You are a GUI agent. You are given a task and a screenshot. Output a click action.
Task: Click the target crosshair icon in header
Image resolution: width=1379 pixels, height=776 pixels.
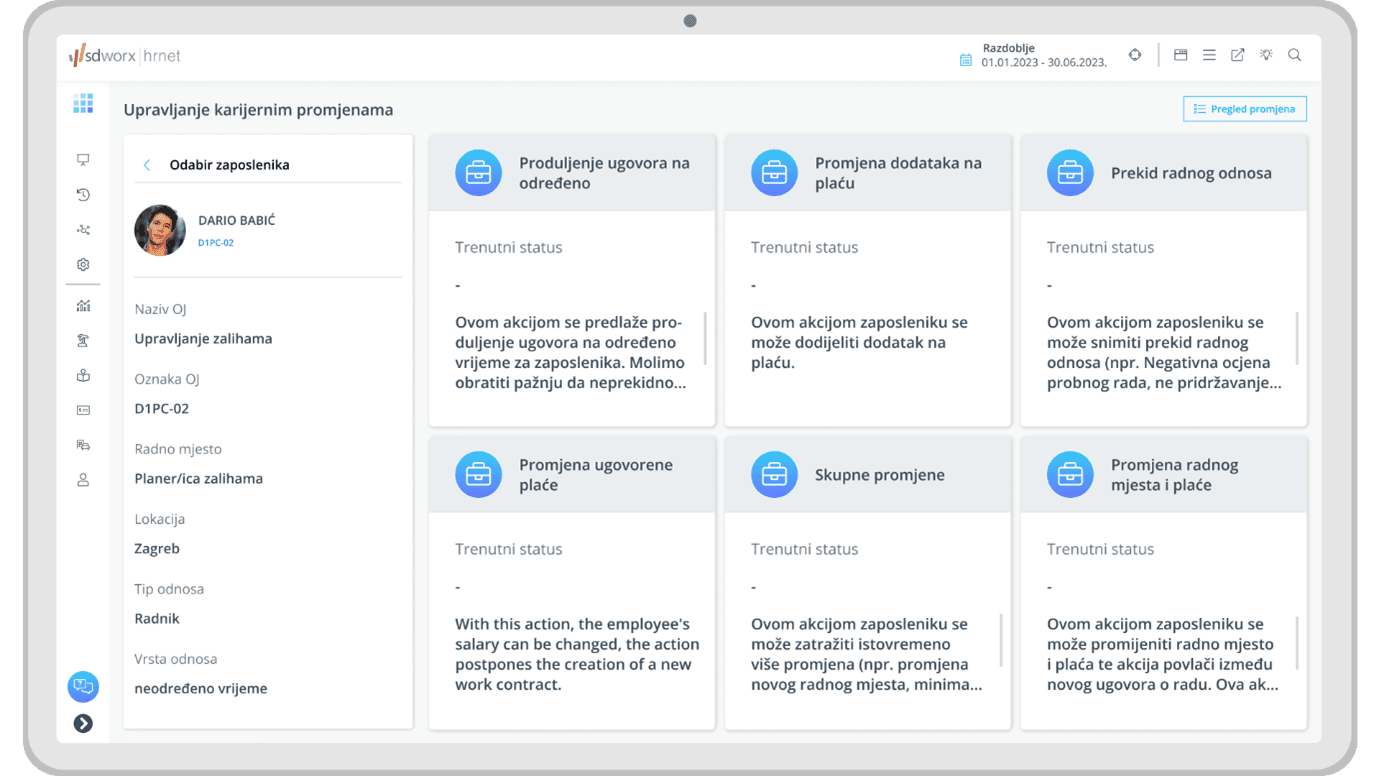[x=1135, y=55]
